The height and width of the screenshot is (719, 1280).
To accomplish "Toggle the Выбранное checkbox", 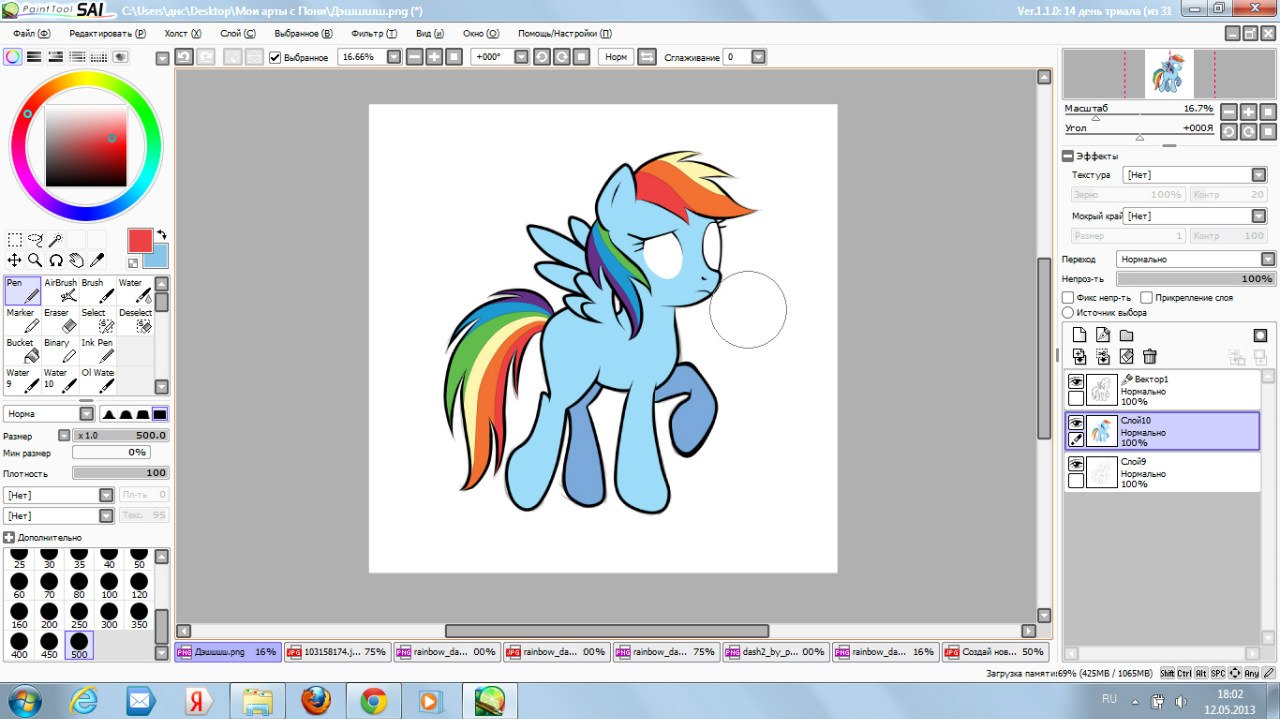I will click(276, 57).
